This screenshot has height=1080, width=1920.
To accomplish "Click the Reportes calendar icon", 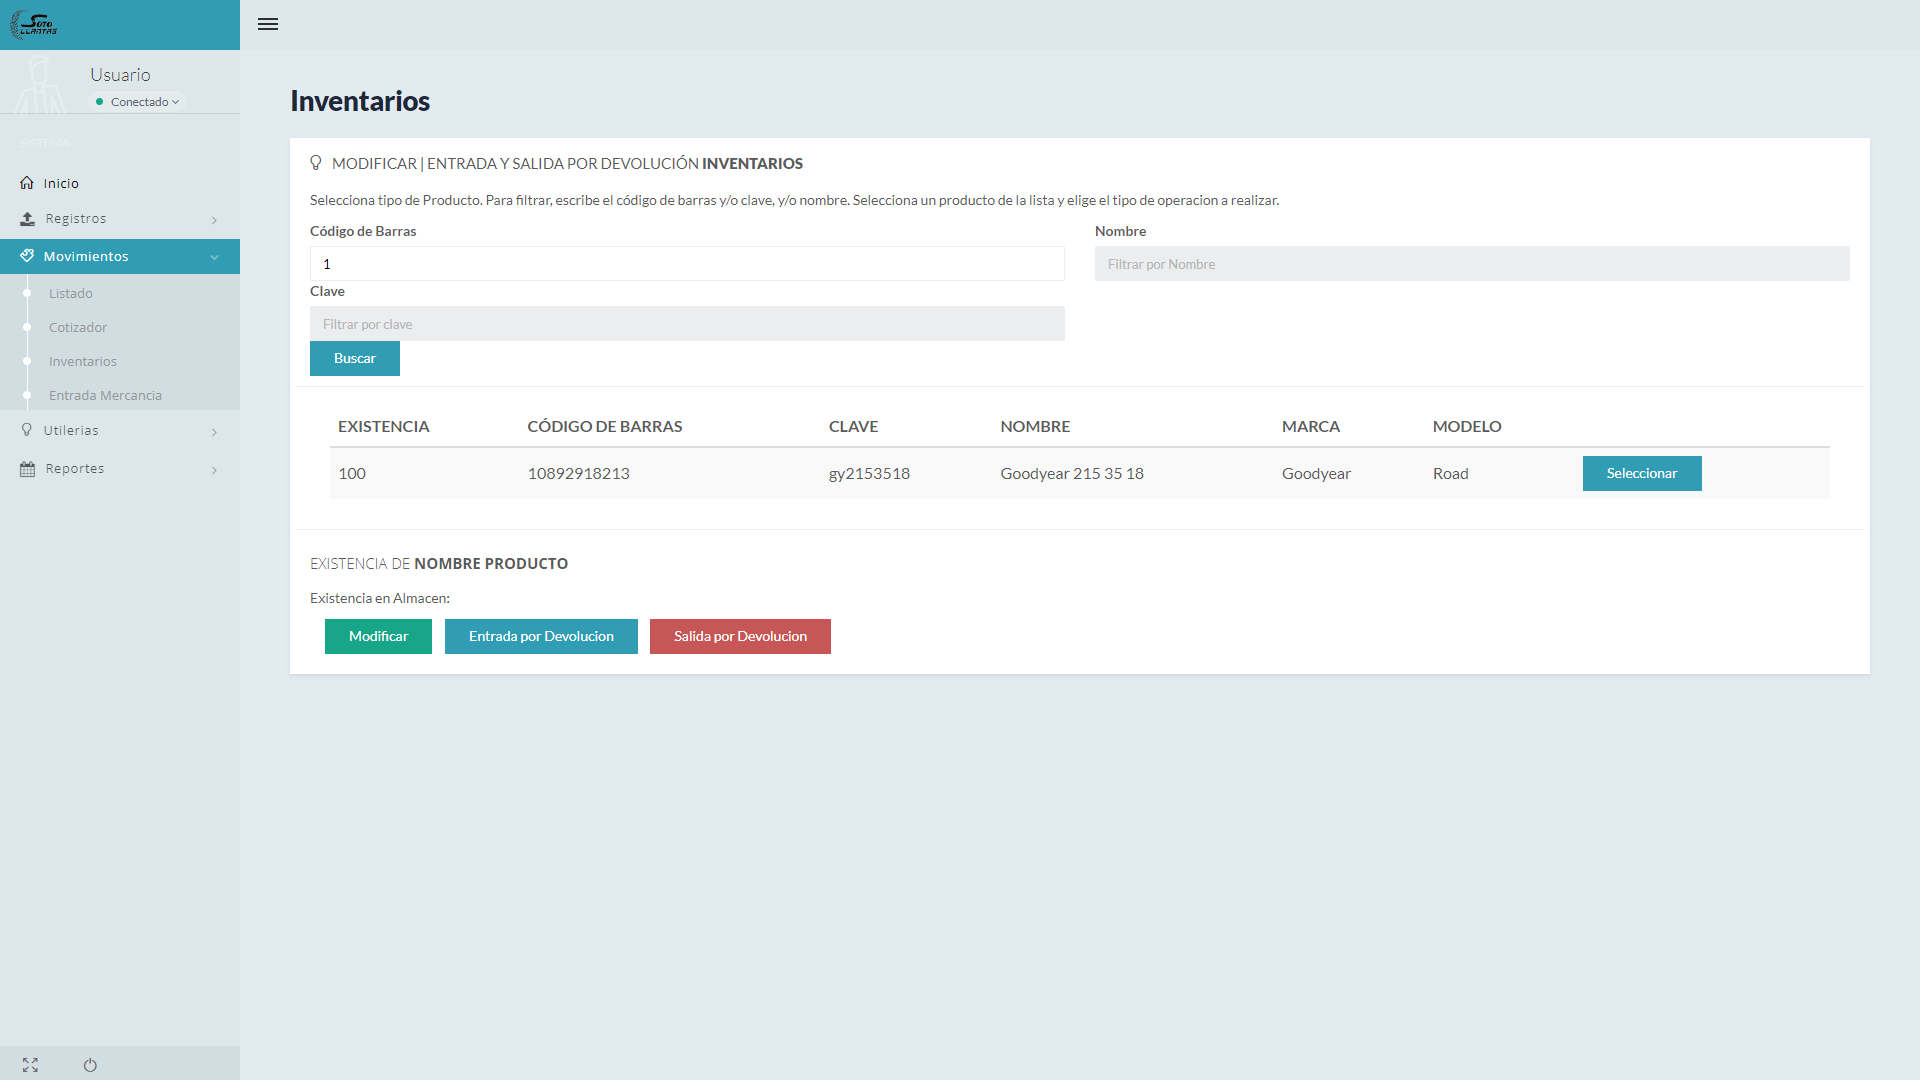I will click(x=27, y=469).
